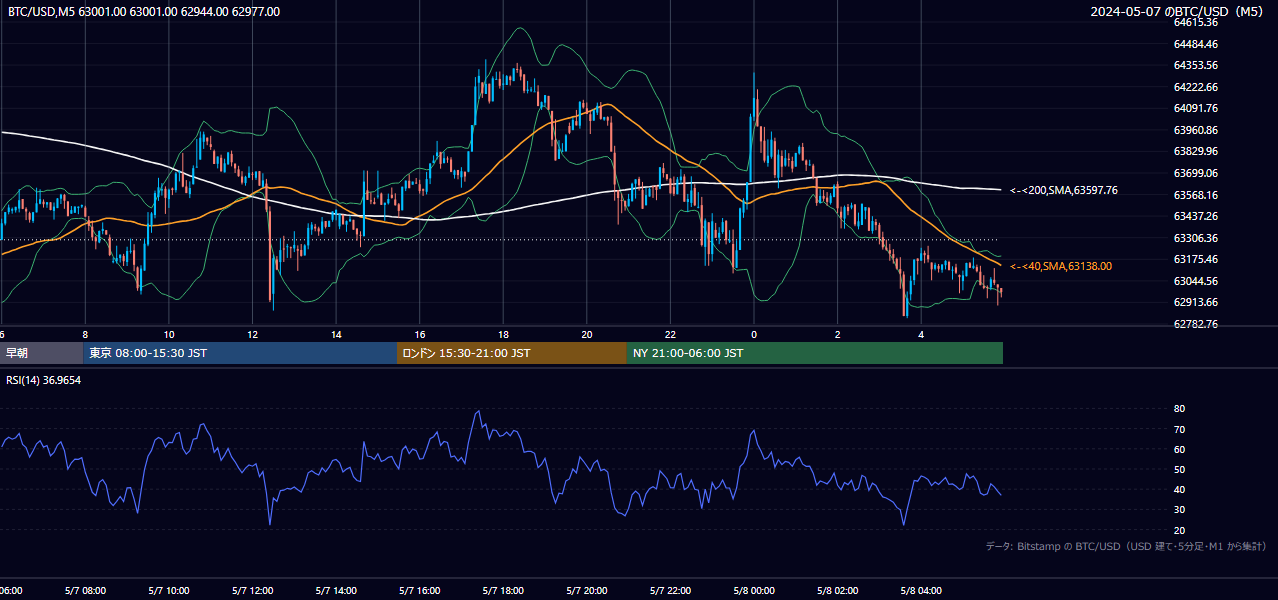
Task: Click hour mark 14 below the price chart
Action: click(336, 334)
